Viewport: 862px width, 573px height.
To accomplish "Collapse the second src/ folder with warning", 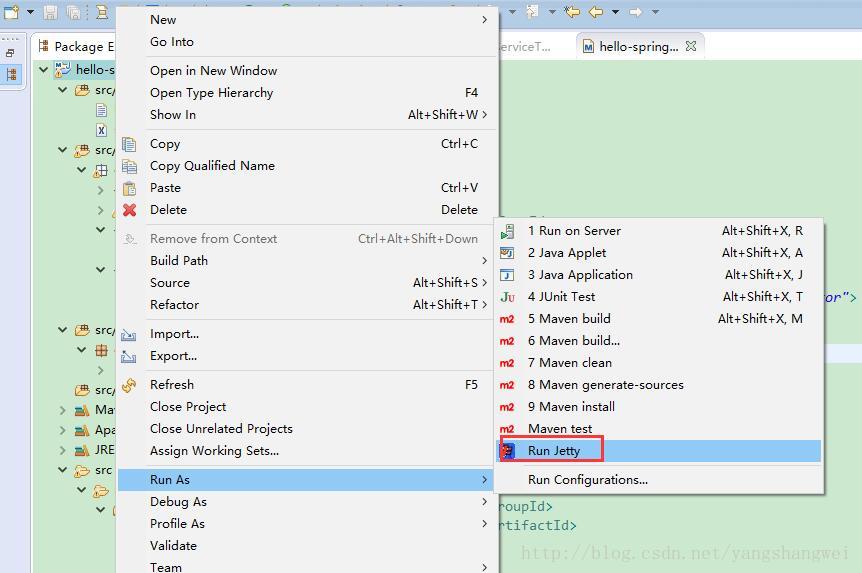I will (63, 150).
